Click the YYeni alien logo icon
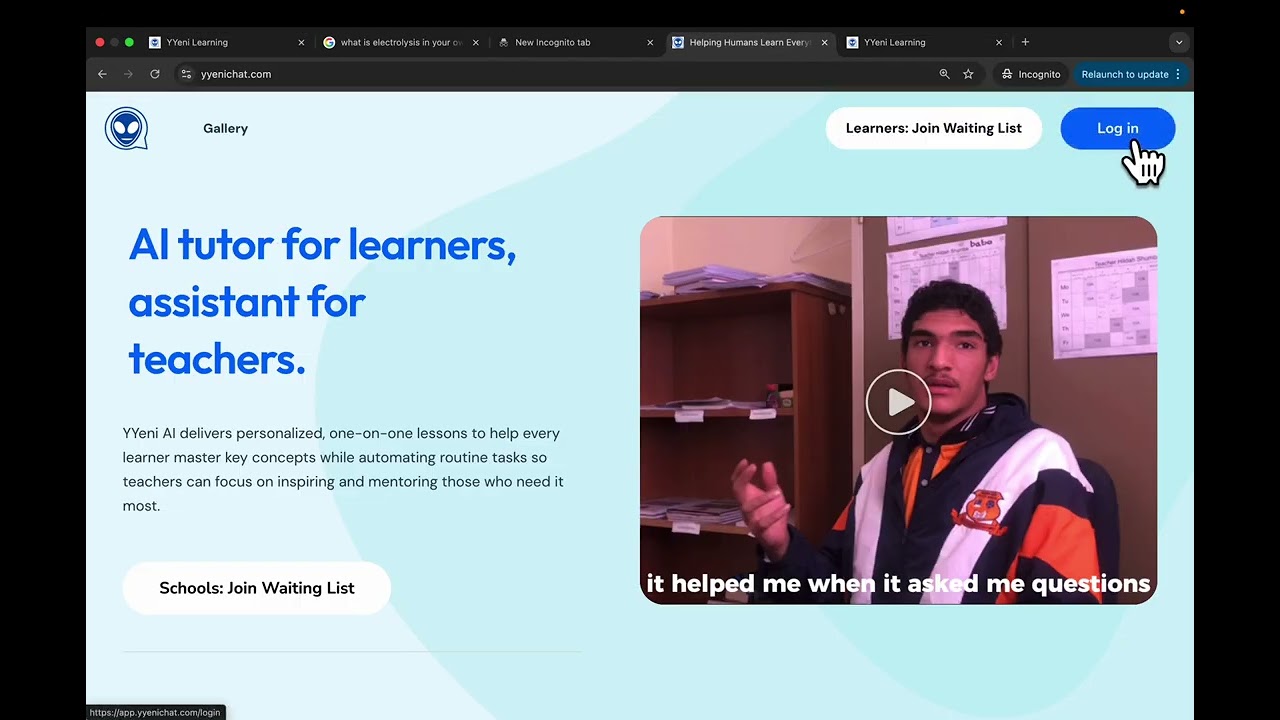The height and width of the screenshot is (720, 1280). tap(126, 129)
